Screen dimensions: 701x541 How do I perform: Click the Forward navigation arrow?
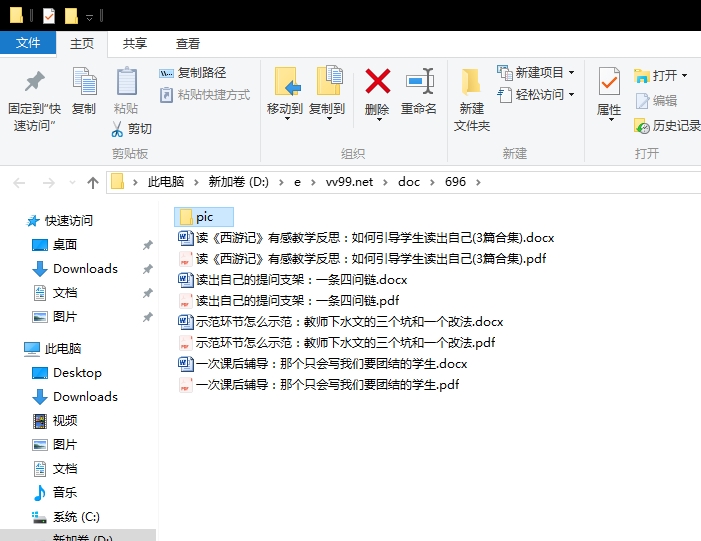(x=48, y=182)
